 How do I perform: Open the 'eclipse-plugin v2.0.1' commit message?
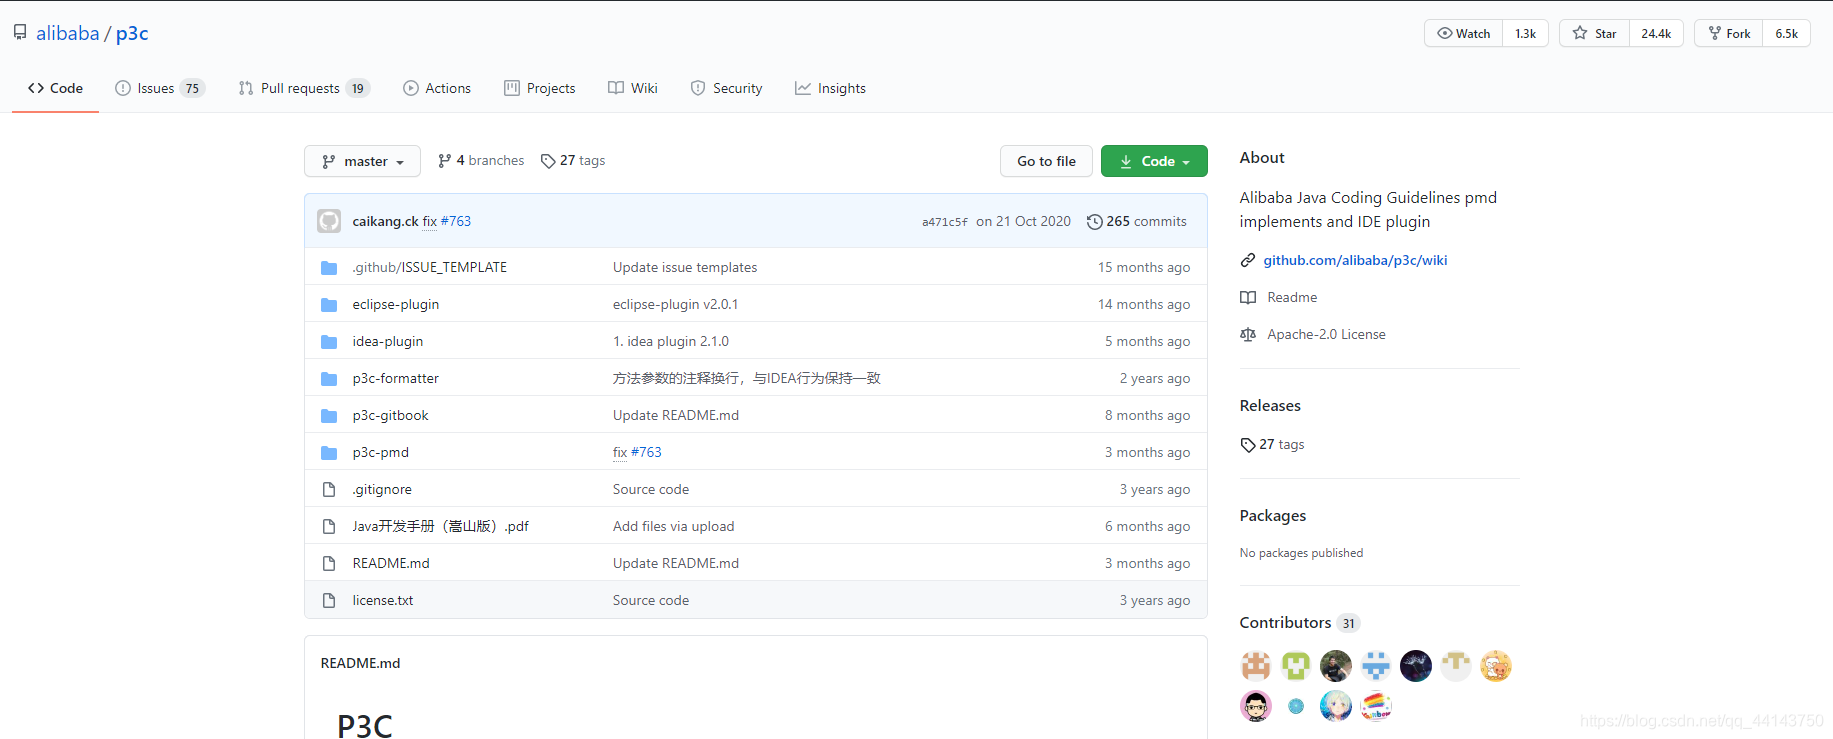click(x=676, y=304)
